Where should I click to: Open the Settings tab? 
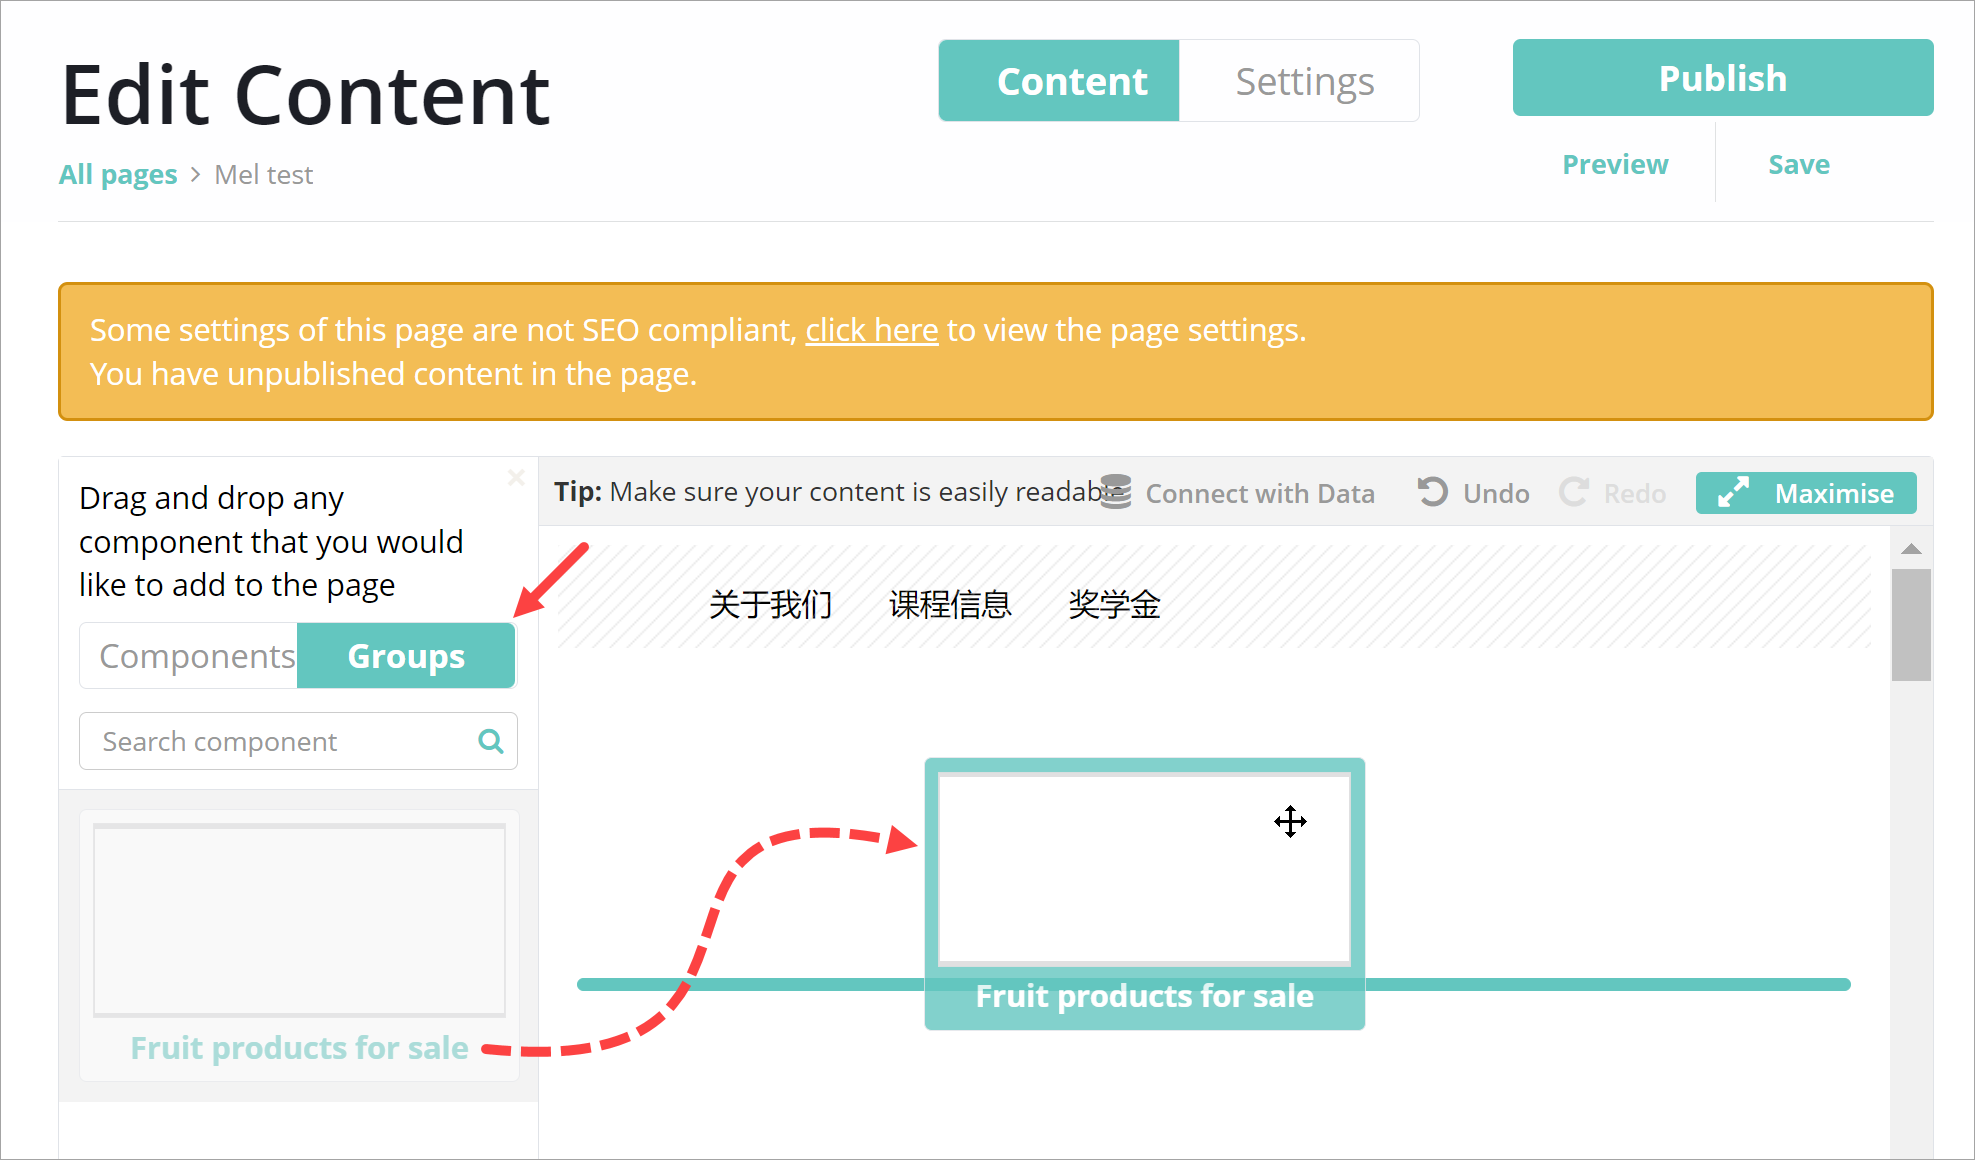click(1304, 81)
